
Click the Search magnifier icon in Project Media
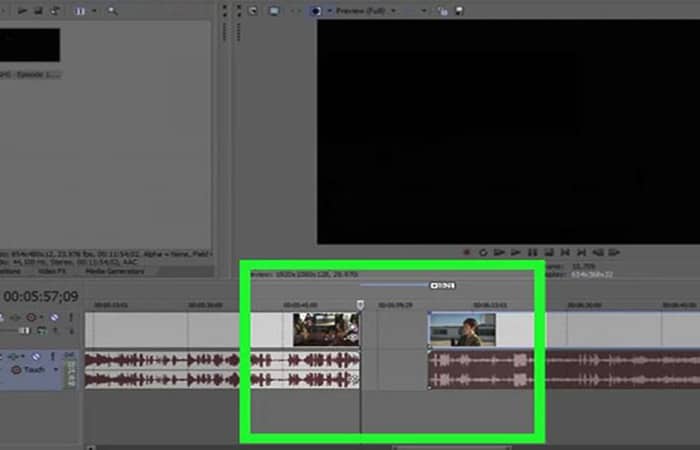point(112,11)
